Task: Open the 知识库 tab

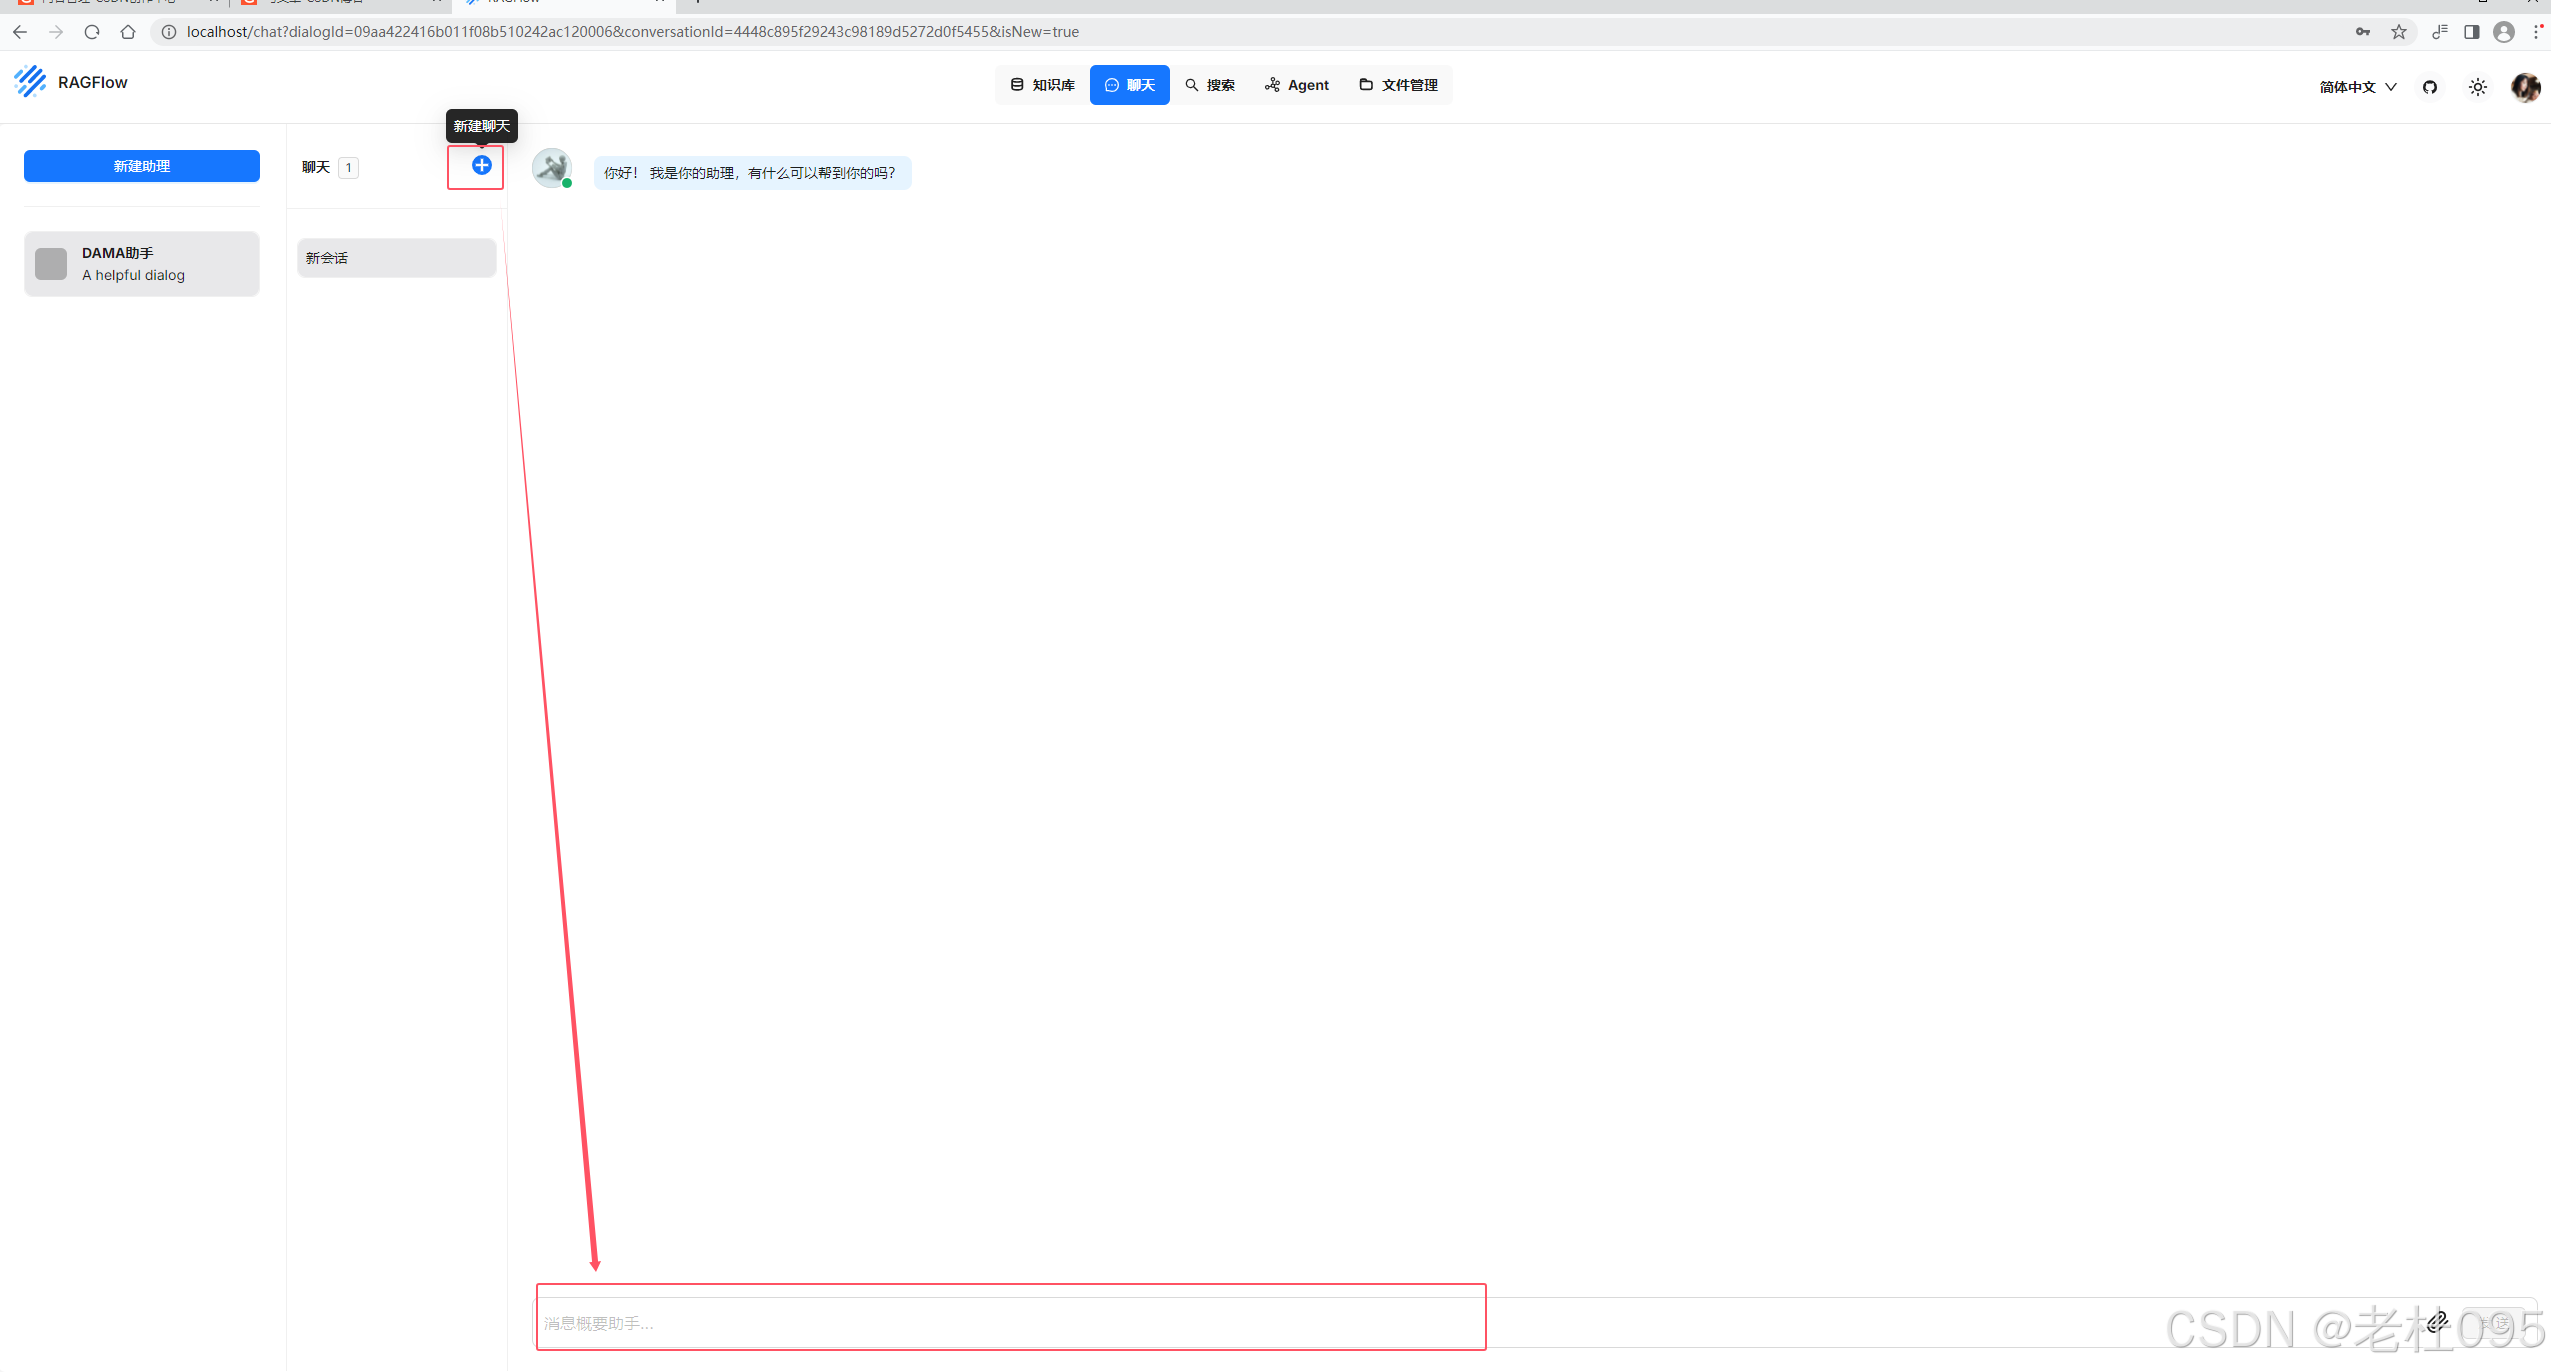Action: (x=1042, y=85)
